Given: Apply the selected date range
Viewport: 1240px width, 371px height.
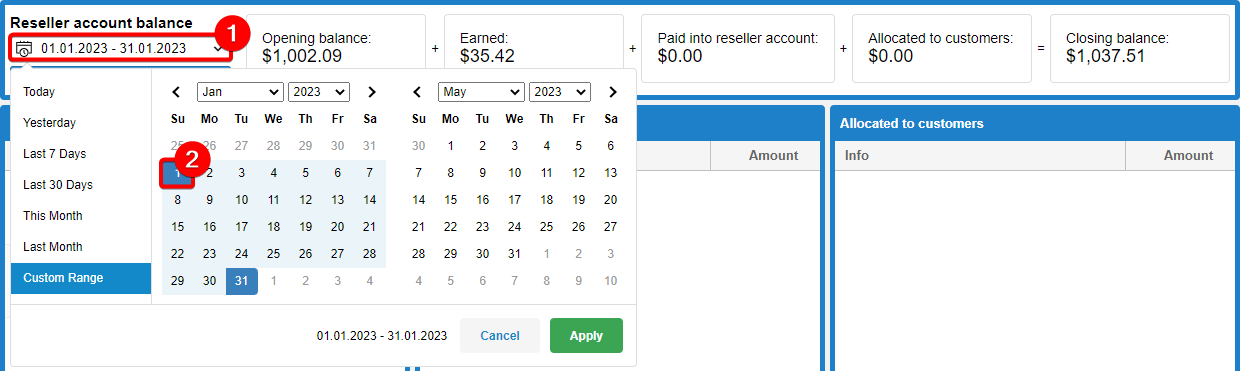Looking at the screenshot, I should (x=586, y=336).
